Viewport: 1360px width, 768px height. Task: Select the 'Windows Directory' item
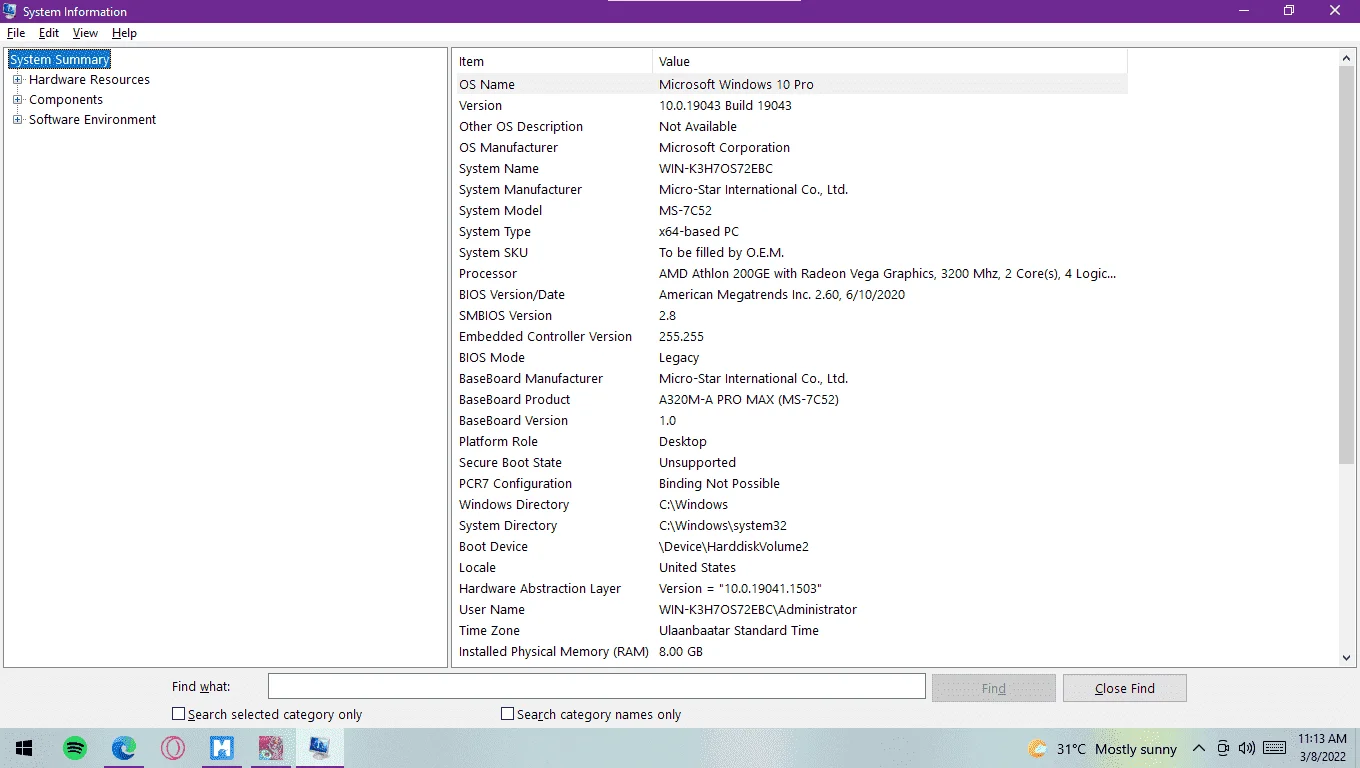tap(514, 505)
